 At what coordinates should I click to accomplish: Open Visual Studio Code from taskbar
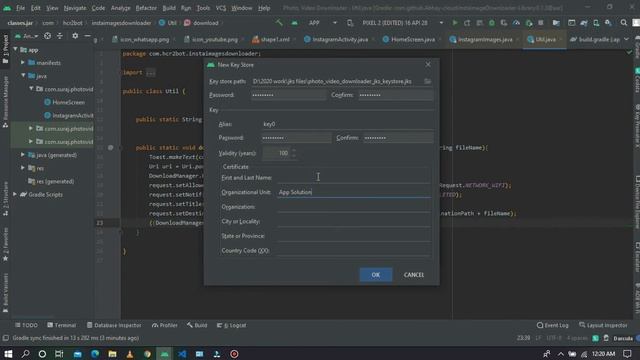tap(182, 354)
